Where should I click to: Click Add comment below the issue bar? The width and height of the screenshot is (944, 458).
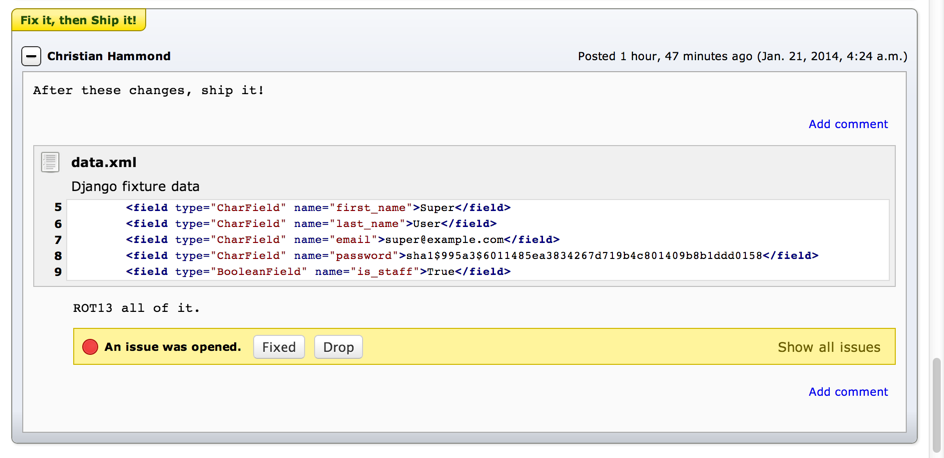847,392
